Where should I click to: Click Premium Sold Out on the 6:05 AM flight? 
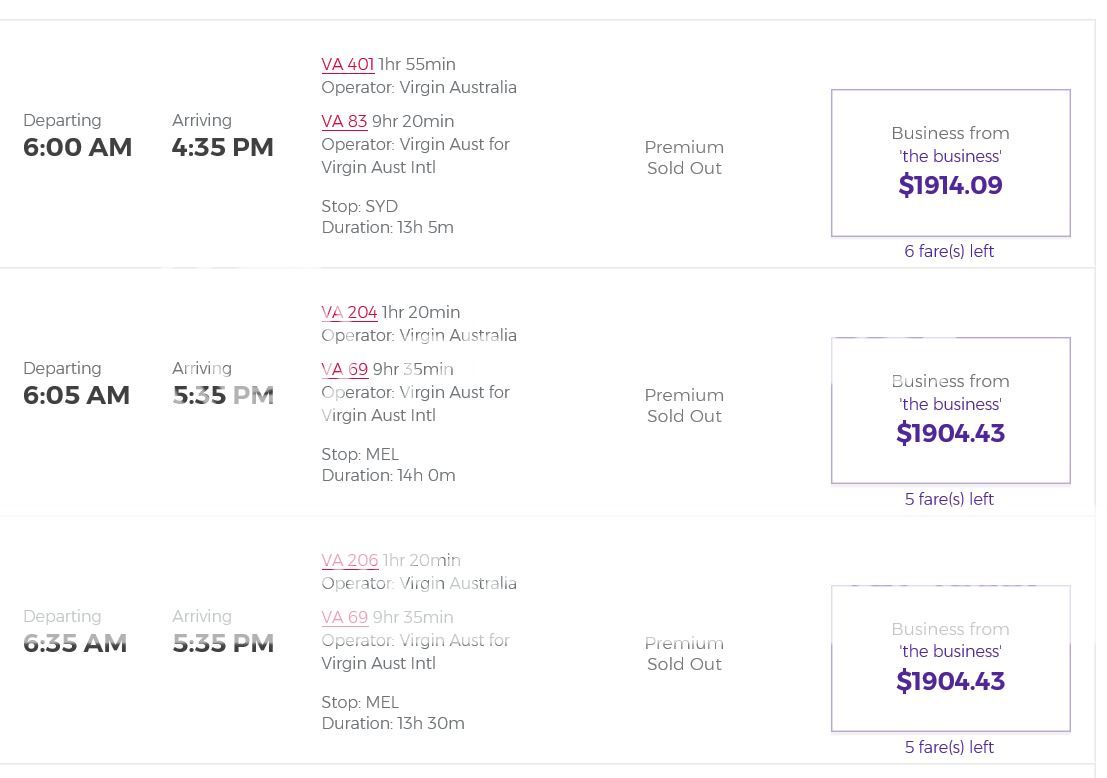(x=684, y=406)
